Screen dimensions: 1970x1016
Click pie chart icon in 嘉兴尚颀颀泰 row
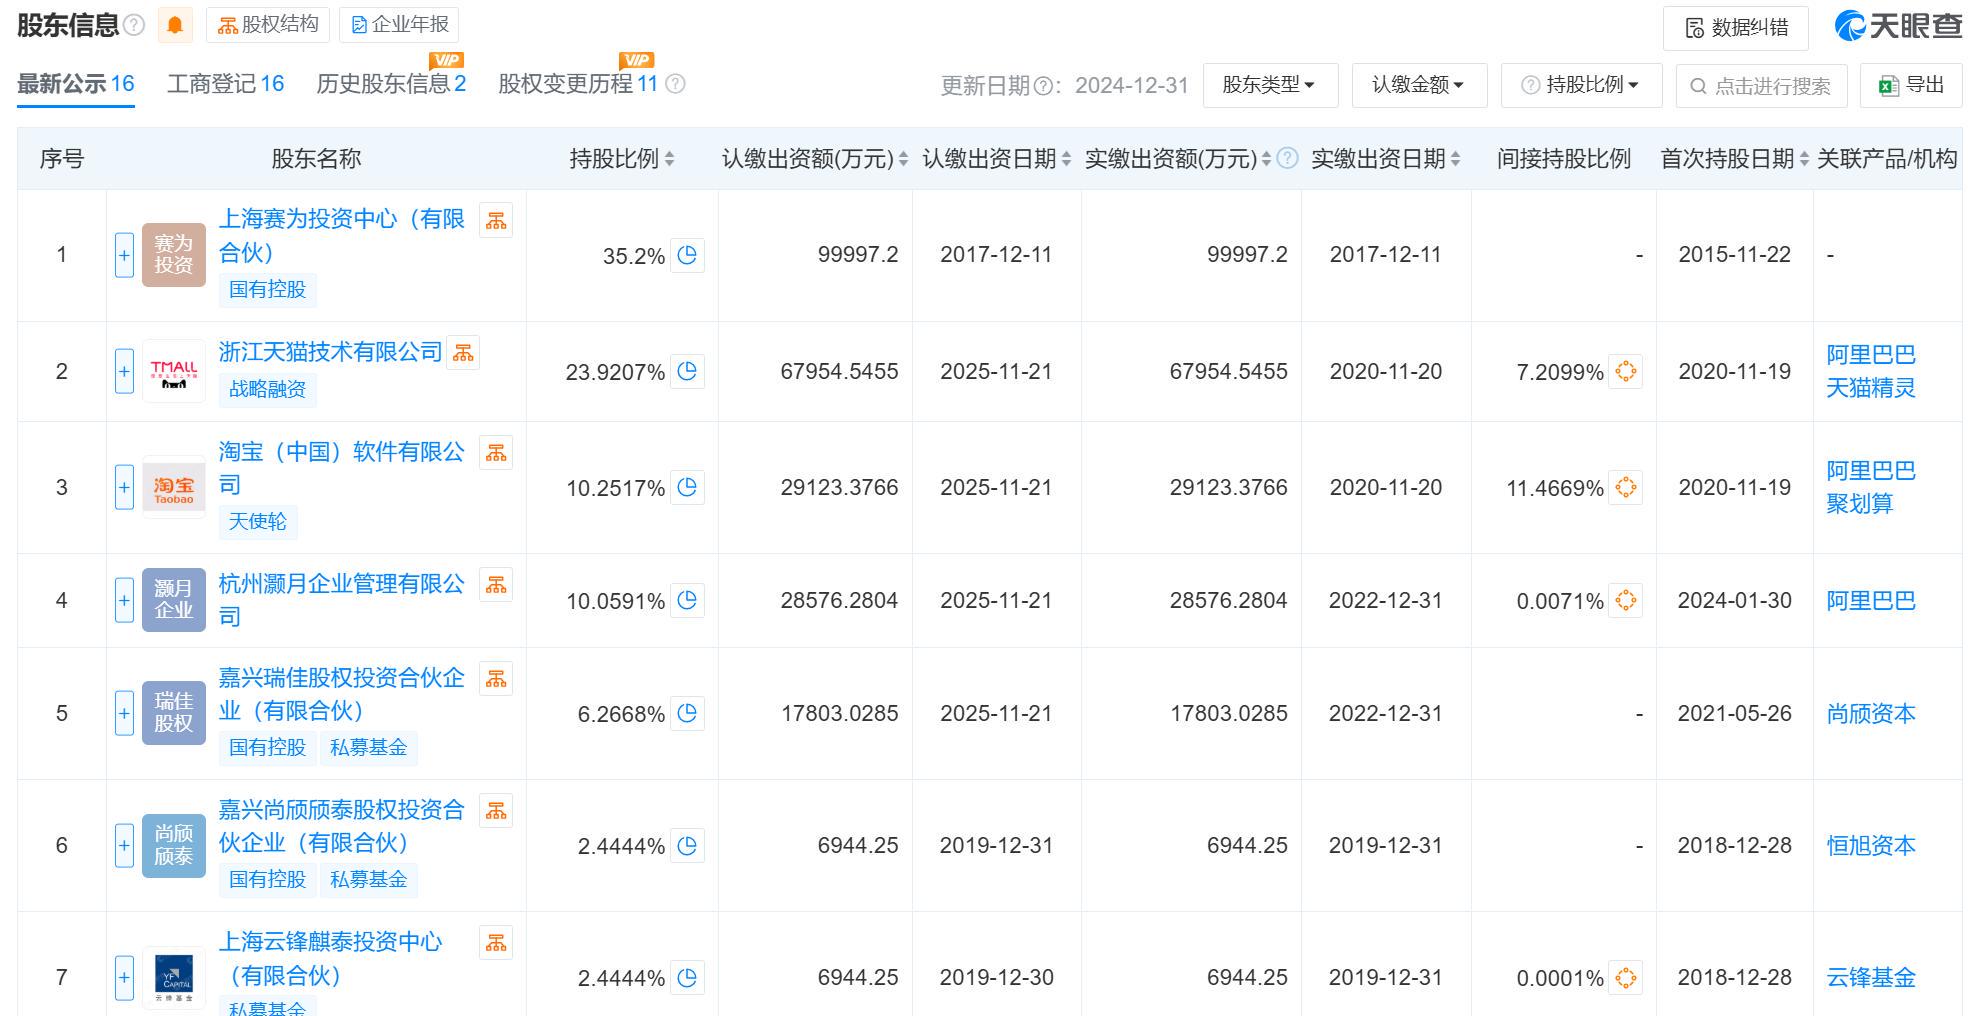coord(687,845)
